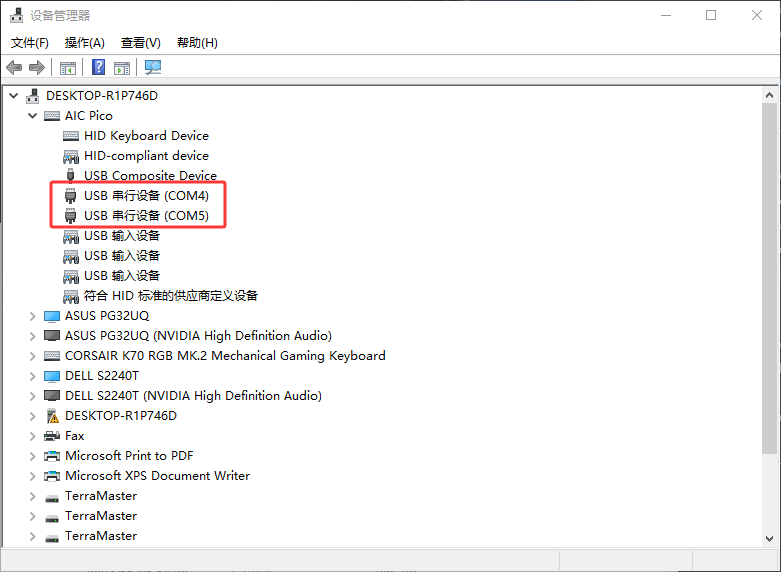Collapse the AIC Pico node

33,116
